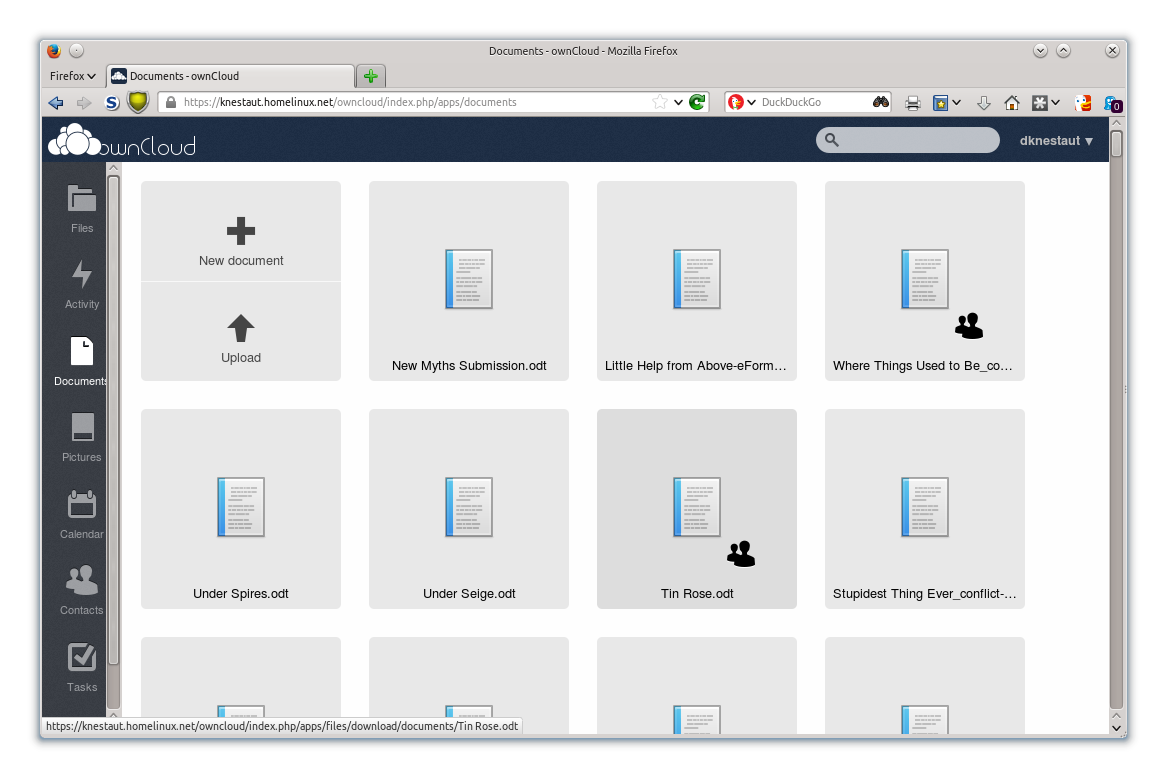Open a new browser tab

[x=371, y=76]
